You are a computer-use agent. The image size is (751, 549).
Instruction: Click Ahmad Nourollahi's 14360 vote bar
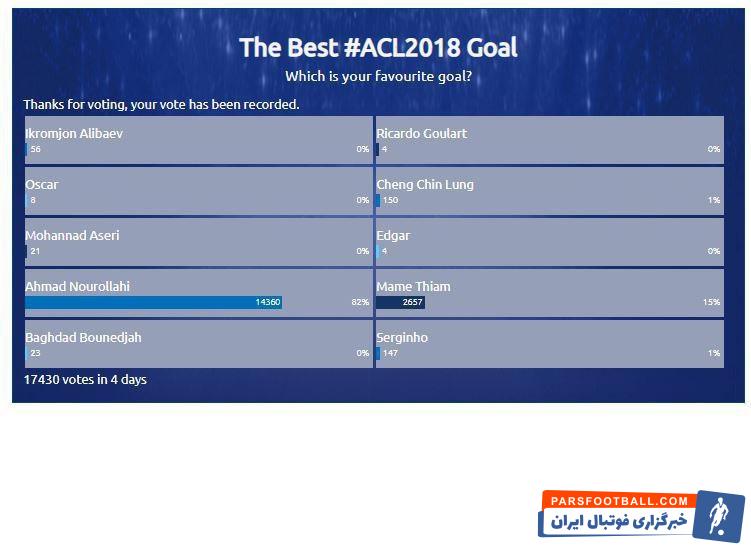coord(153,302)
